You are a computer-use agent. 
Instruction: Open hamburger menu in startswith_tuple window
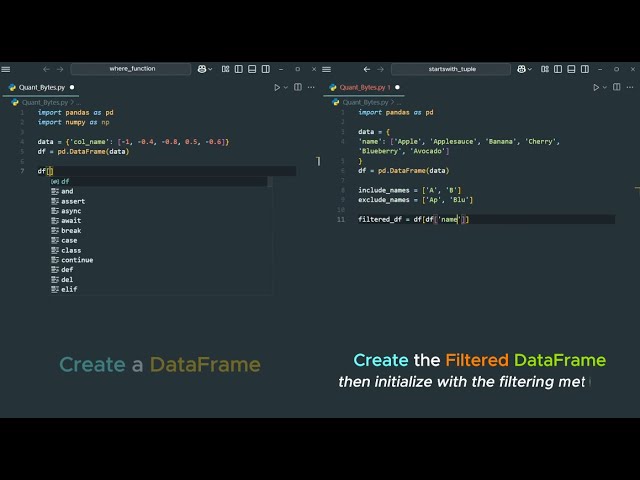coord(327,69)
